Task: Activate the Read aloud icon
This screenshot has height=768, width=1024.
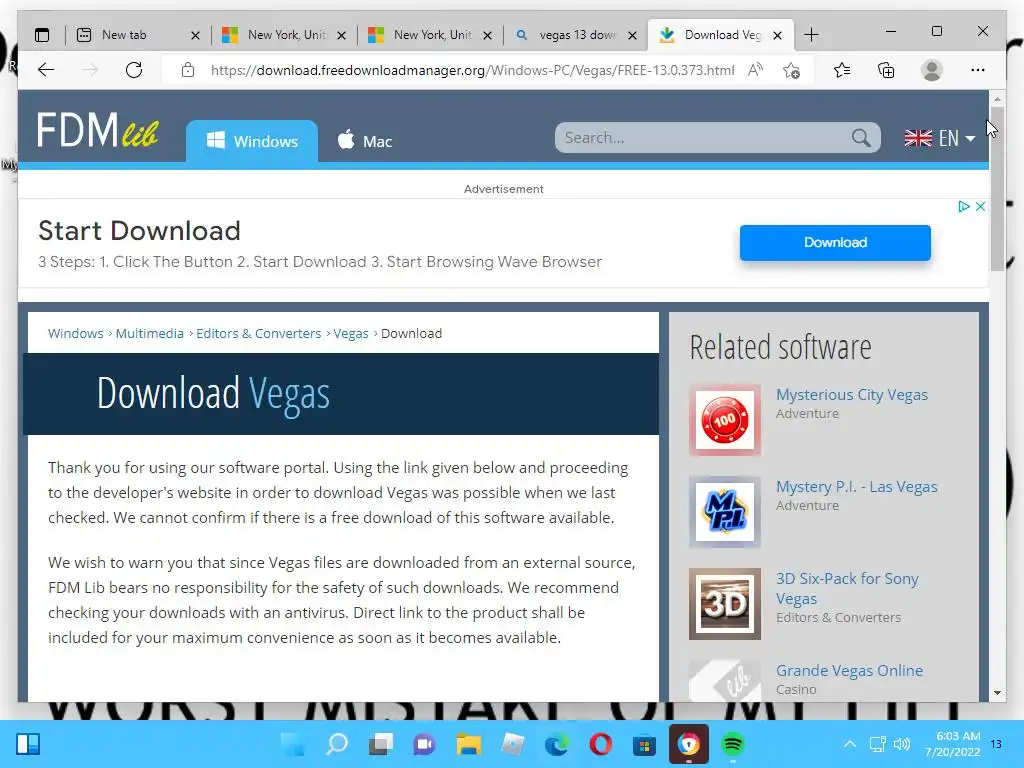Action: (756, 70)
